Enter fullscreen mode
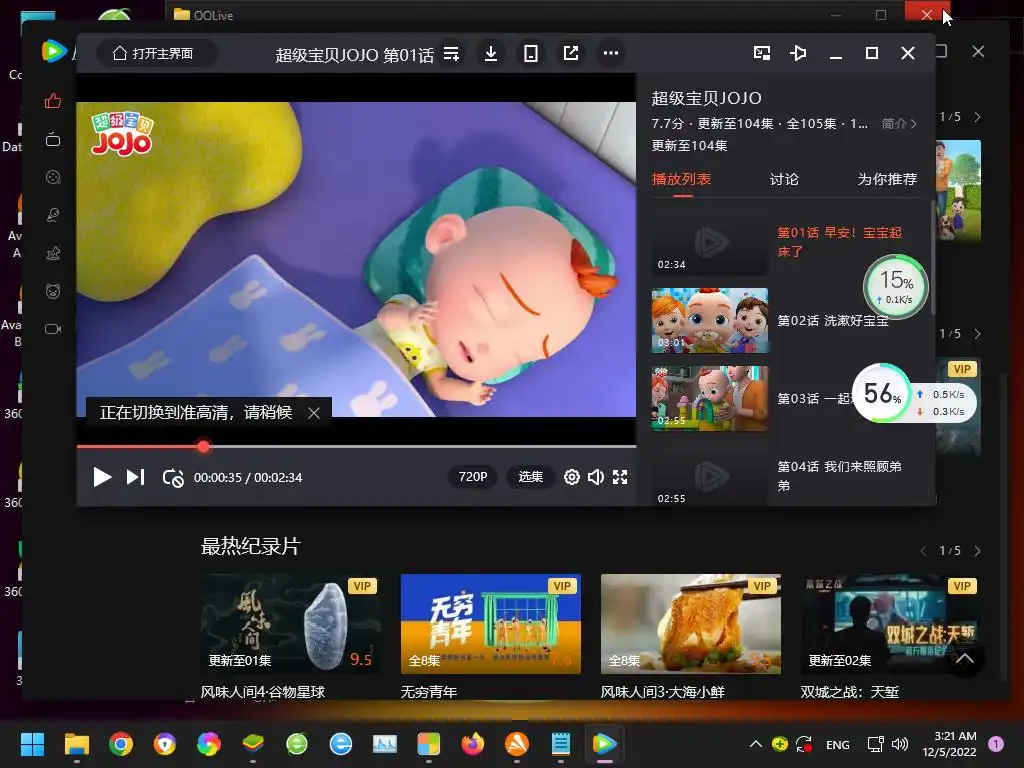 (620, 477)
